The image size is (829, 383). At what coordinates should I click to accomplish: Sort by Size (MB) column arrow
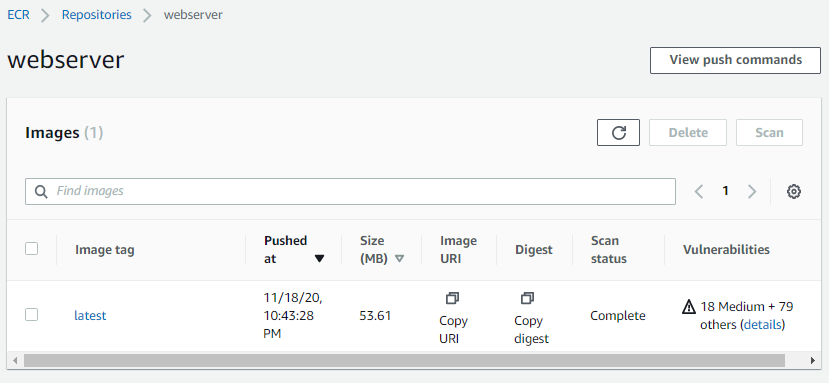(400, 259)
